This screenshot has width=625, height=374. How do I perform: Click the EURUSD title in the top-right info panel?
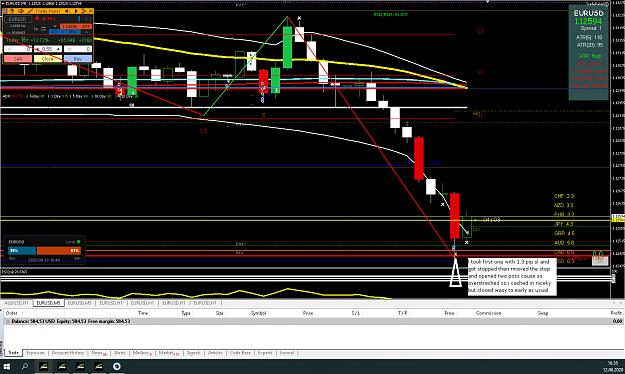[x=588, y=13]
